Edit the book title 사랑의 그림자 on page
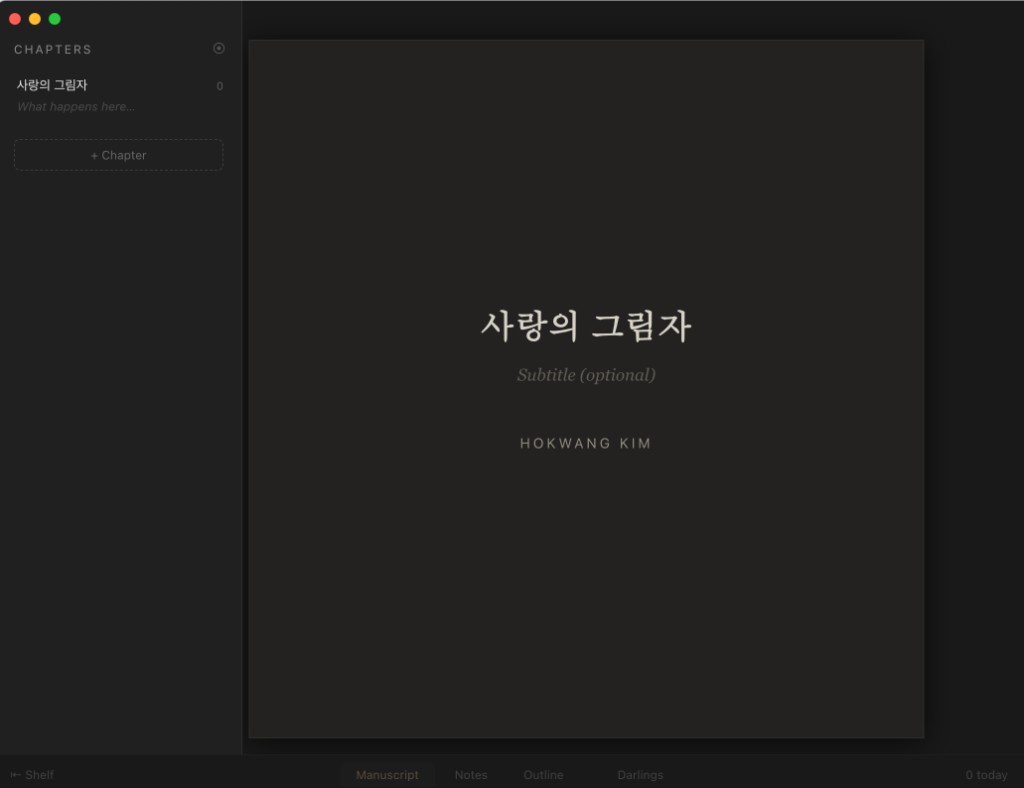This screenshot has width=1024, height=788. coord(586,325)
